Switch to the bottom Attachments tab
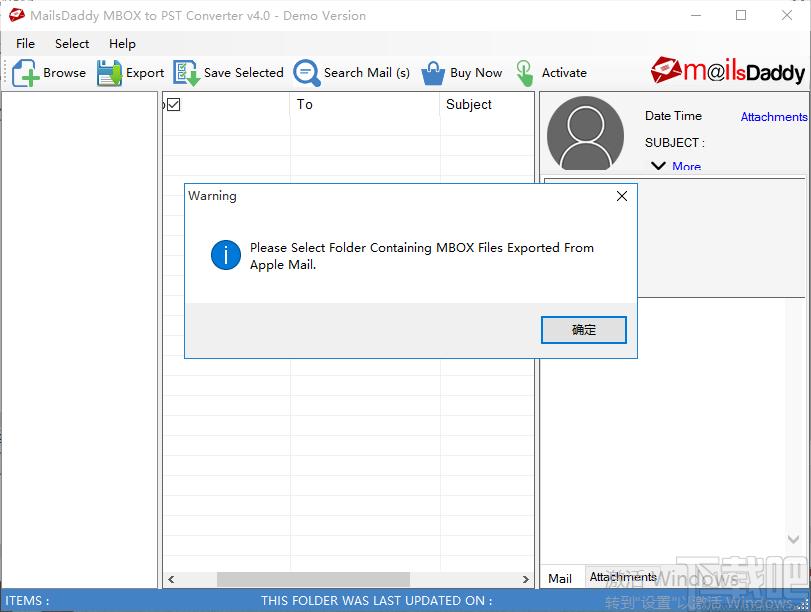The image size is (811, 612). pos(622,577)
